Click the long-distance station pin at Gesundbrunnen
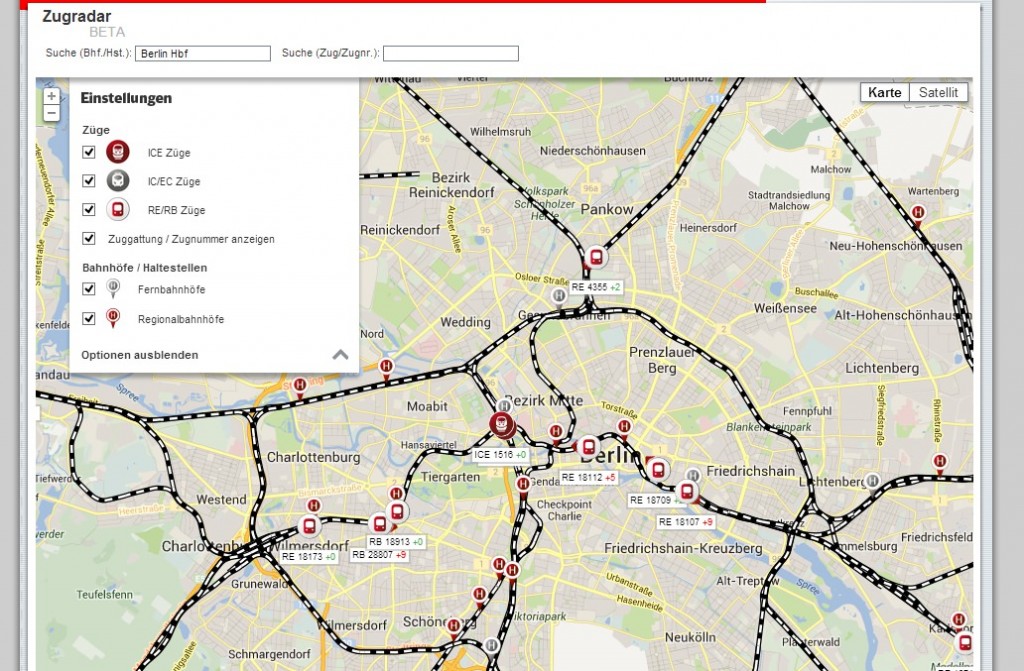The width and height of the screenshot is (1024, 671). (558, 297)
